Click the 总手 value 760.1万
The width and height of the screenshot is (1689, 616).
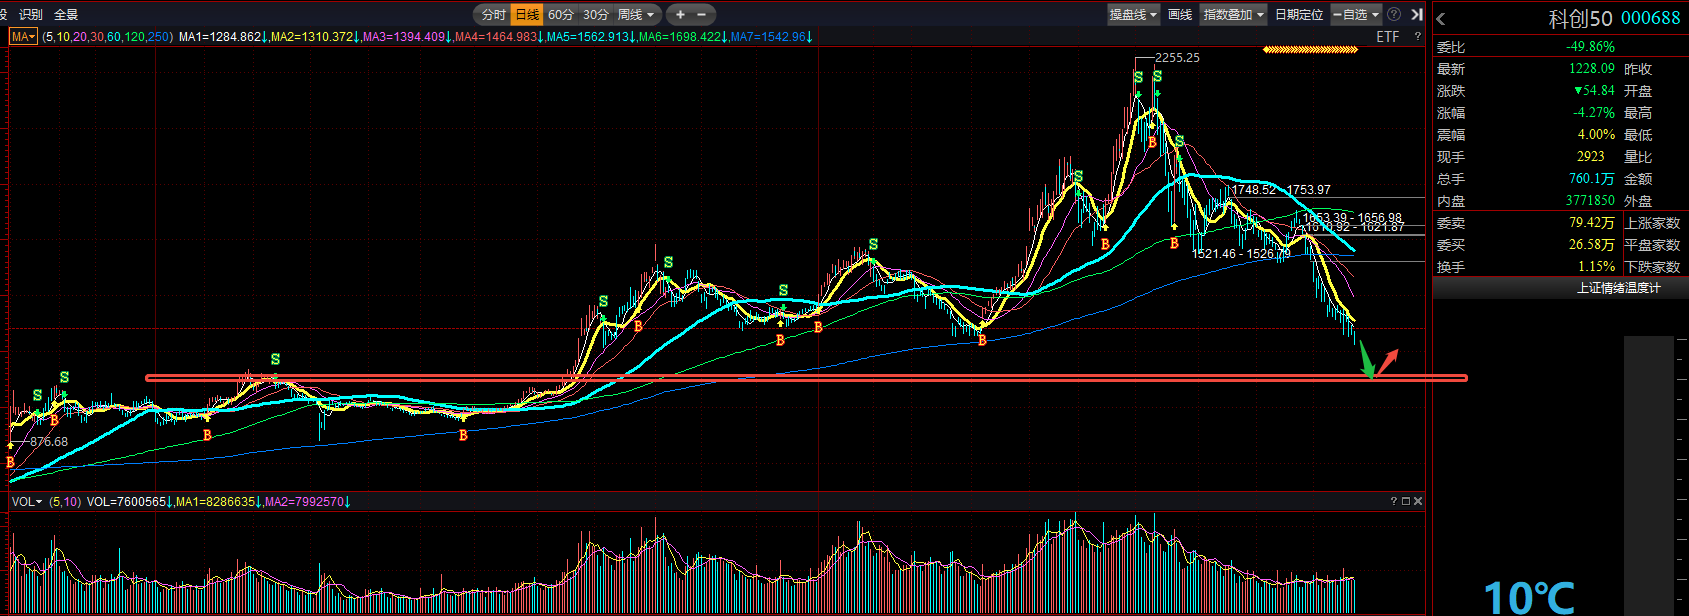click(x=1591, y=178)
